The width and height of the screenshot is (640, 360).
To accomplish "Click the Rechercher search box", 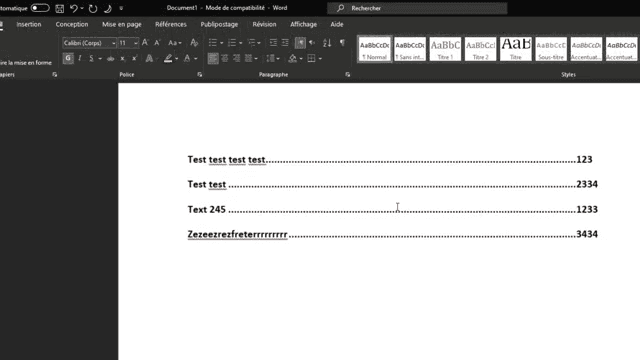I will point(417,8).
